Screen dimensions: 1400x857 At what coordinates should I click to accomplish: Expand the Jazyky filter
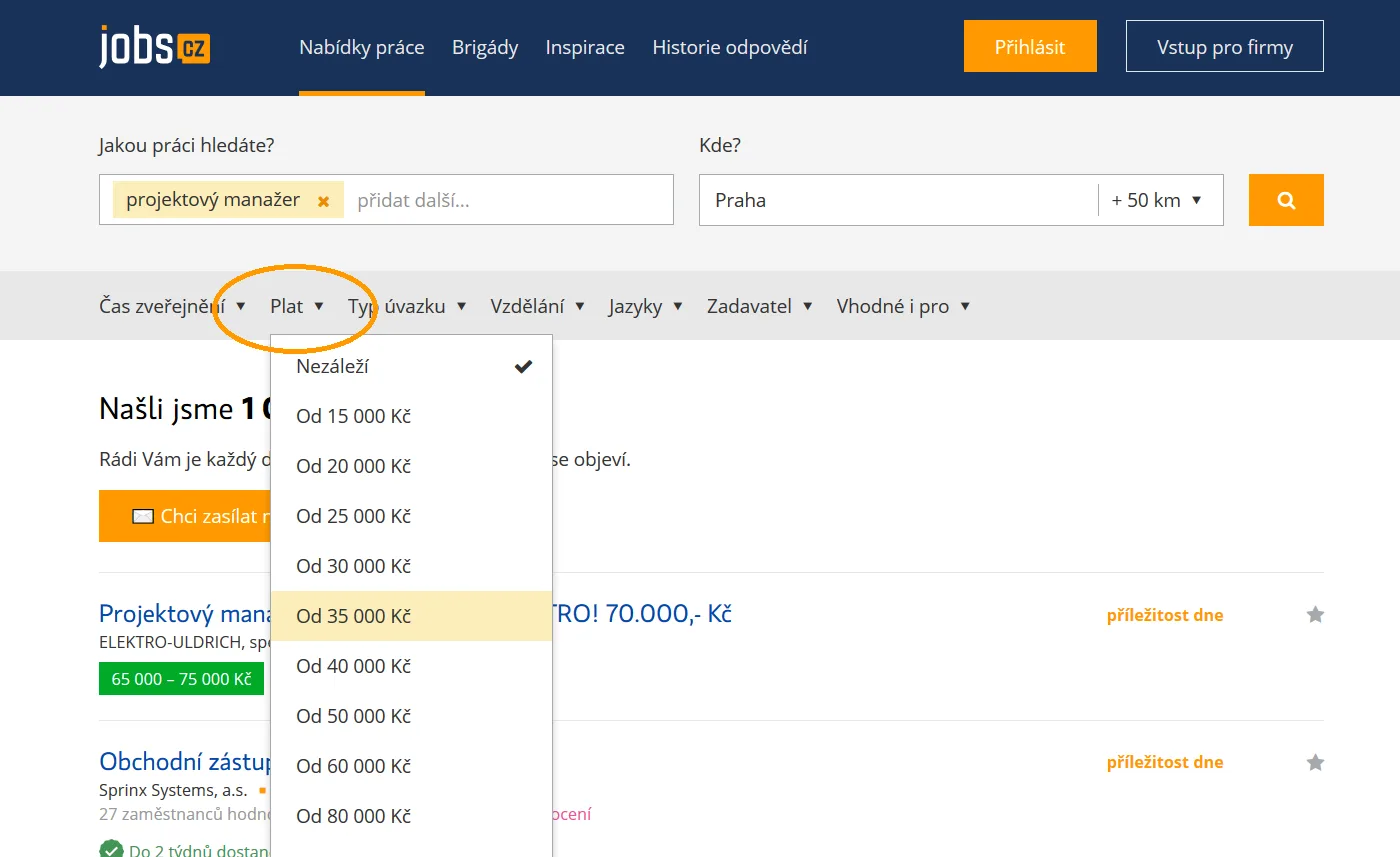646,306
